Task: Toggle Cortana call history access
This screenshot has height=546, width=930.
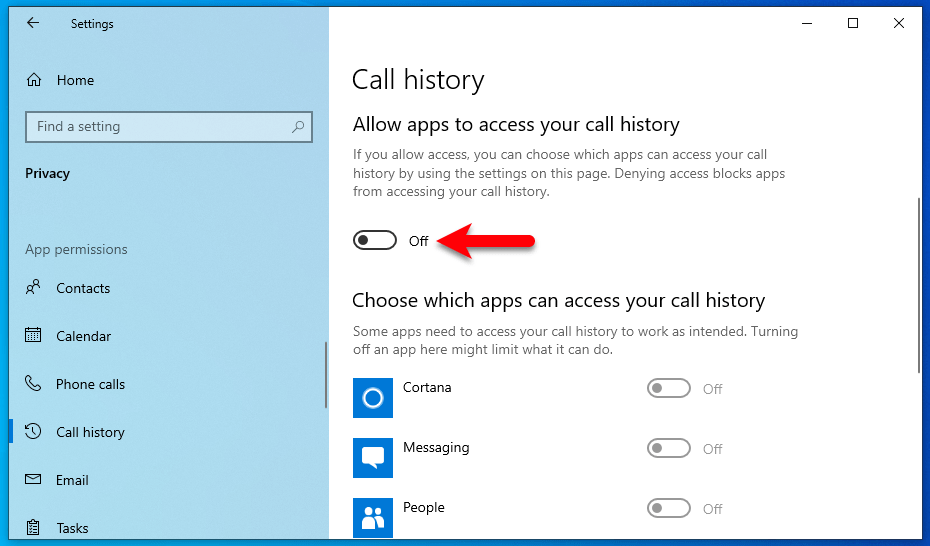Action: click(668, 388)
